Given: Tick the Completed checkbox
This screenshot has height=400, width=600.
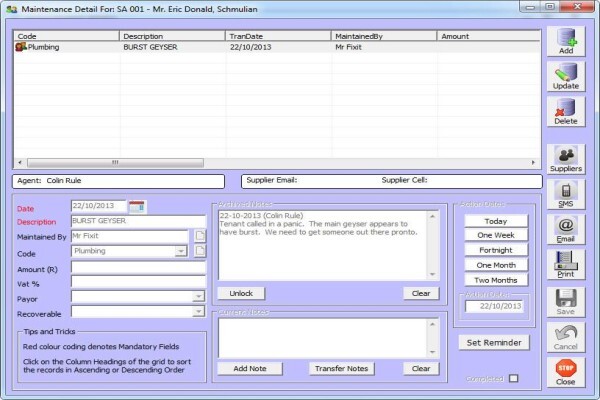Looking at the screenshot, I should point(514,378).
